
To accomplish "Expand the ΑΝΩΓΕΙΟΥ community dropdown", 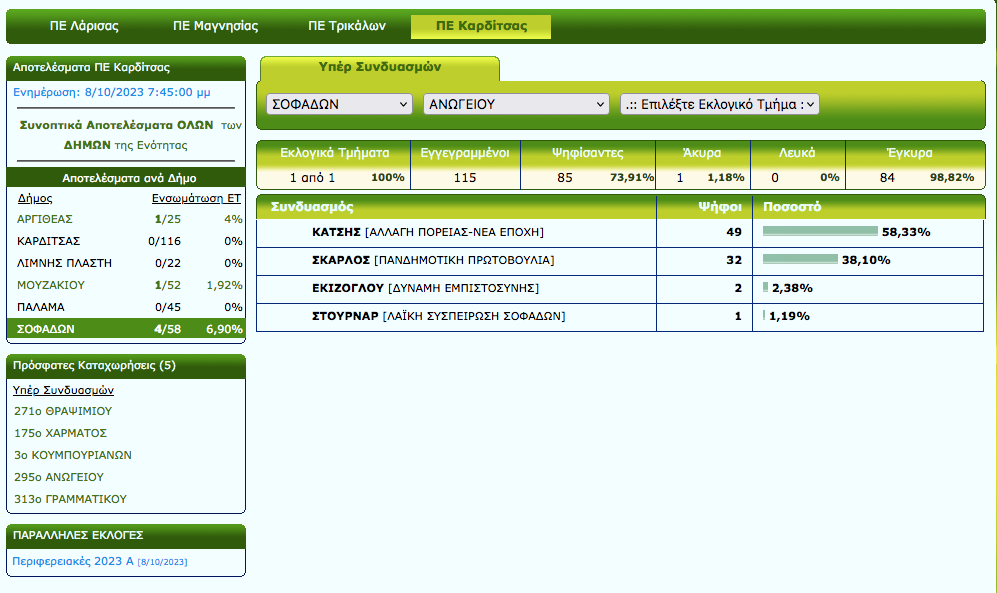I will (516, 104).
